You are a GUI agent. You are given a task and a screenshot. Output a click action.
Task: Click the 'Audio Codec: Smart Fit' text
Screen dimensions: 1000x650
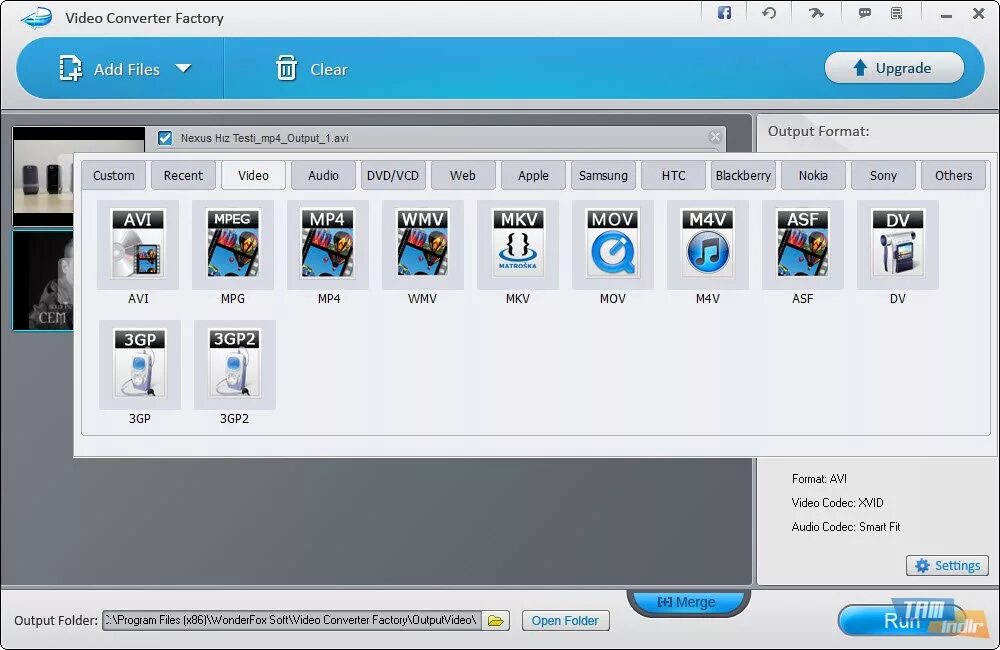pos(846,527)
